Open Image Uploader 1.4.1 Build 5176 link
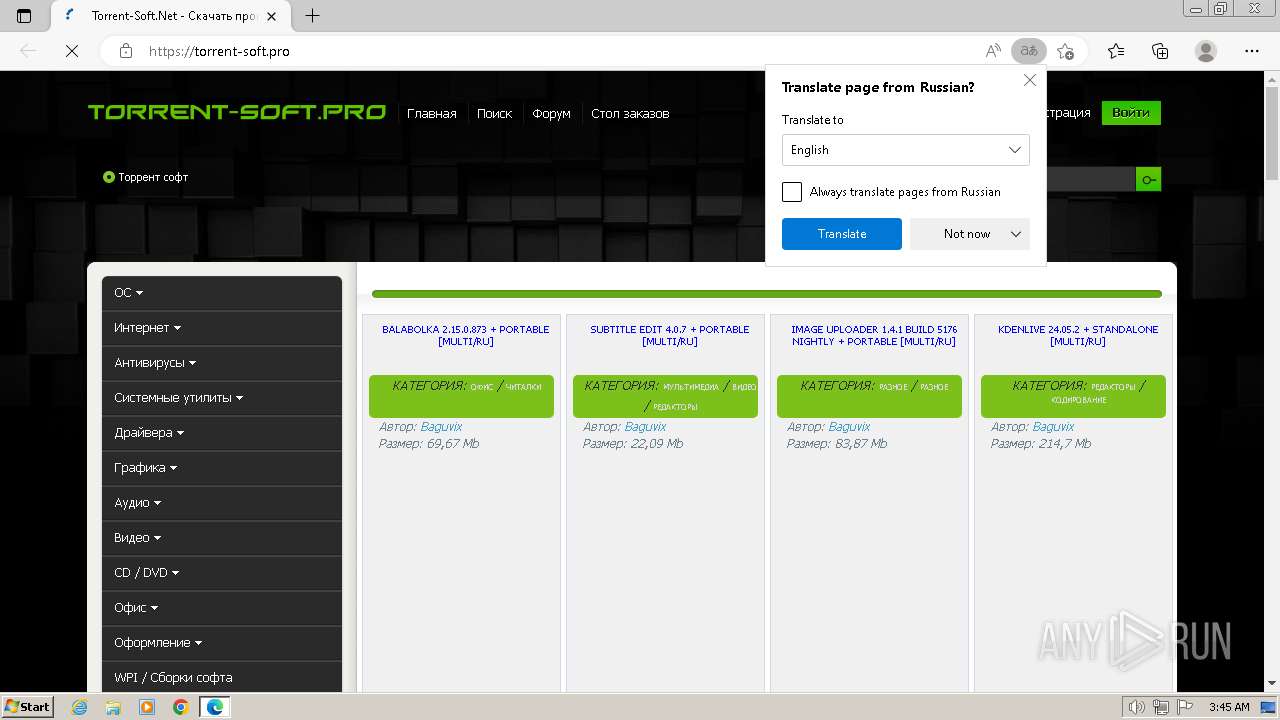1280x720 pixels. pos(874,335)
